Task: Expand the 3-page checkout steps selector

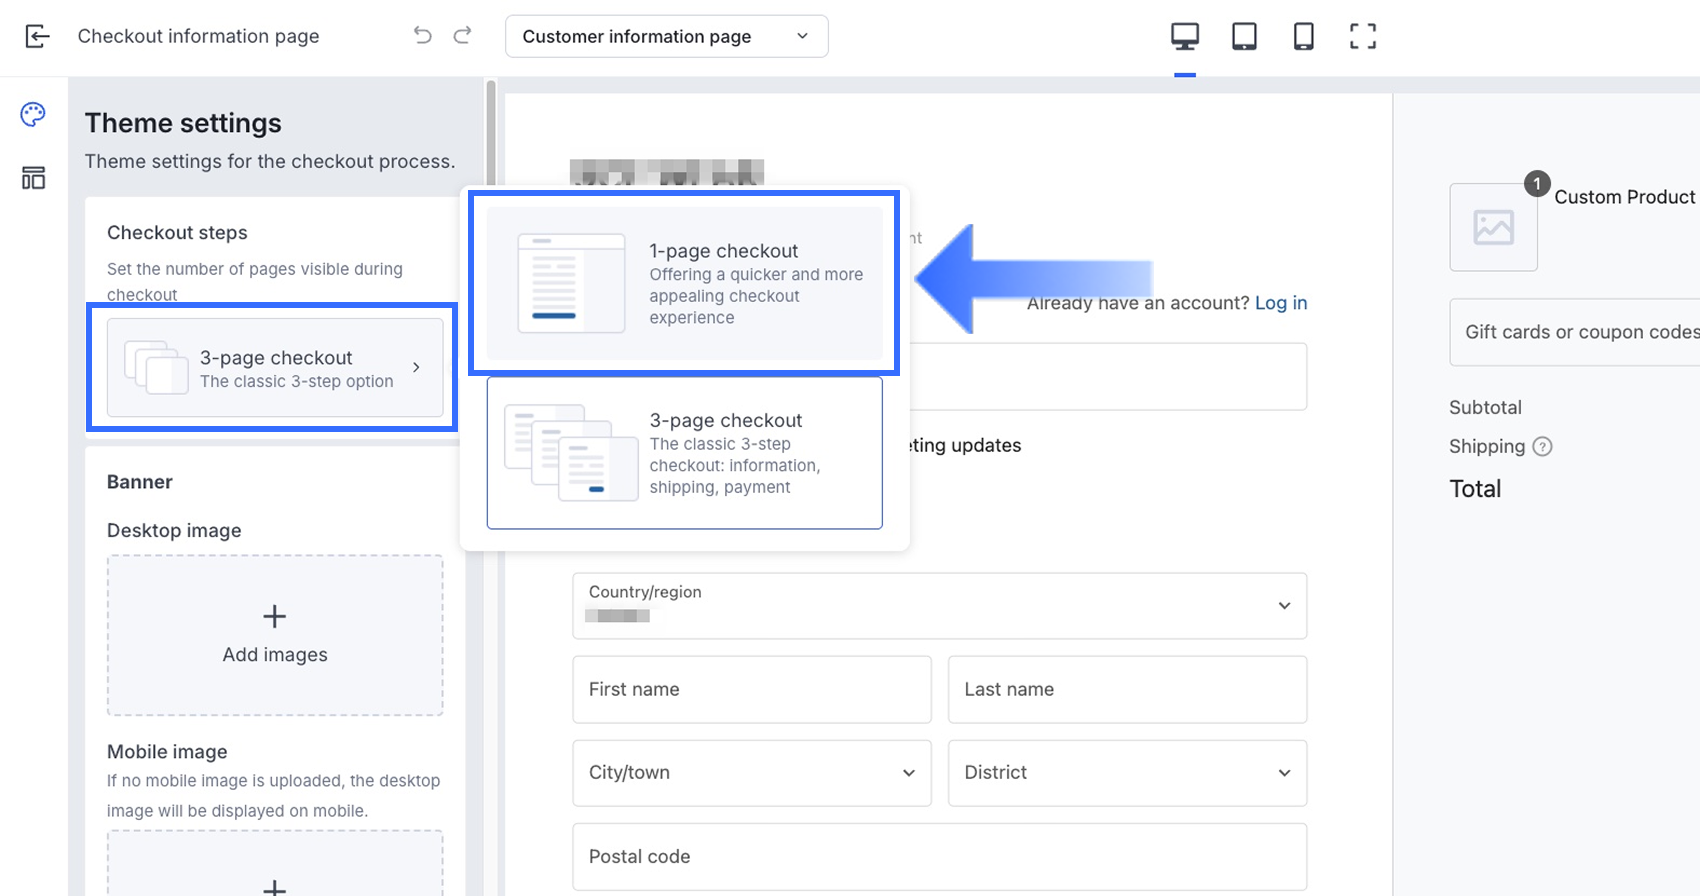Action: pos(275,368)
